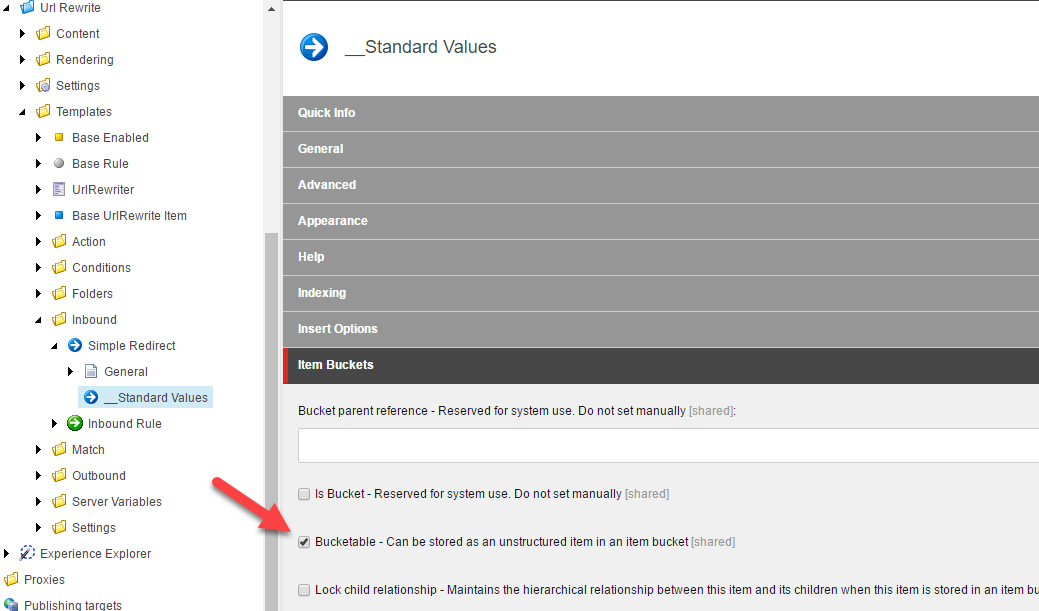This screenshot has width=1039, height=611.
Task: Click the Templates folder icon
Action: coord(43,111)
